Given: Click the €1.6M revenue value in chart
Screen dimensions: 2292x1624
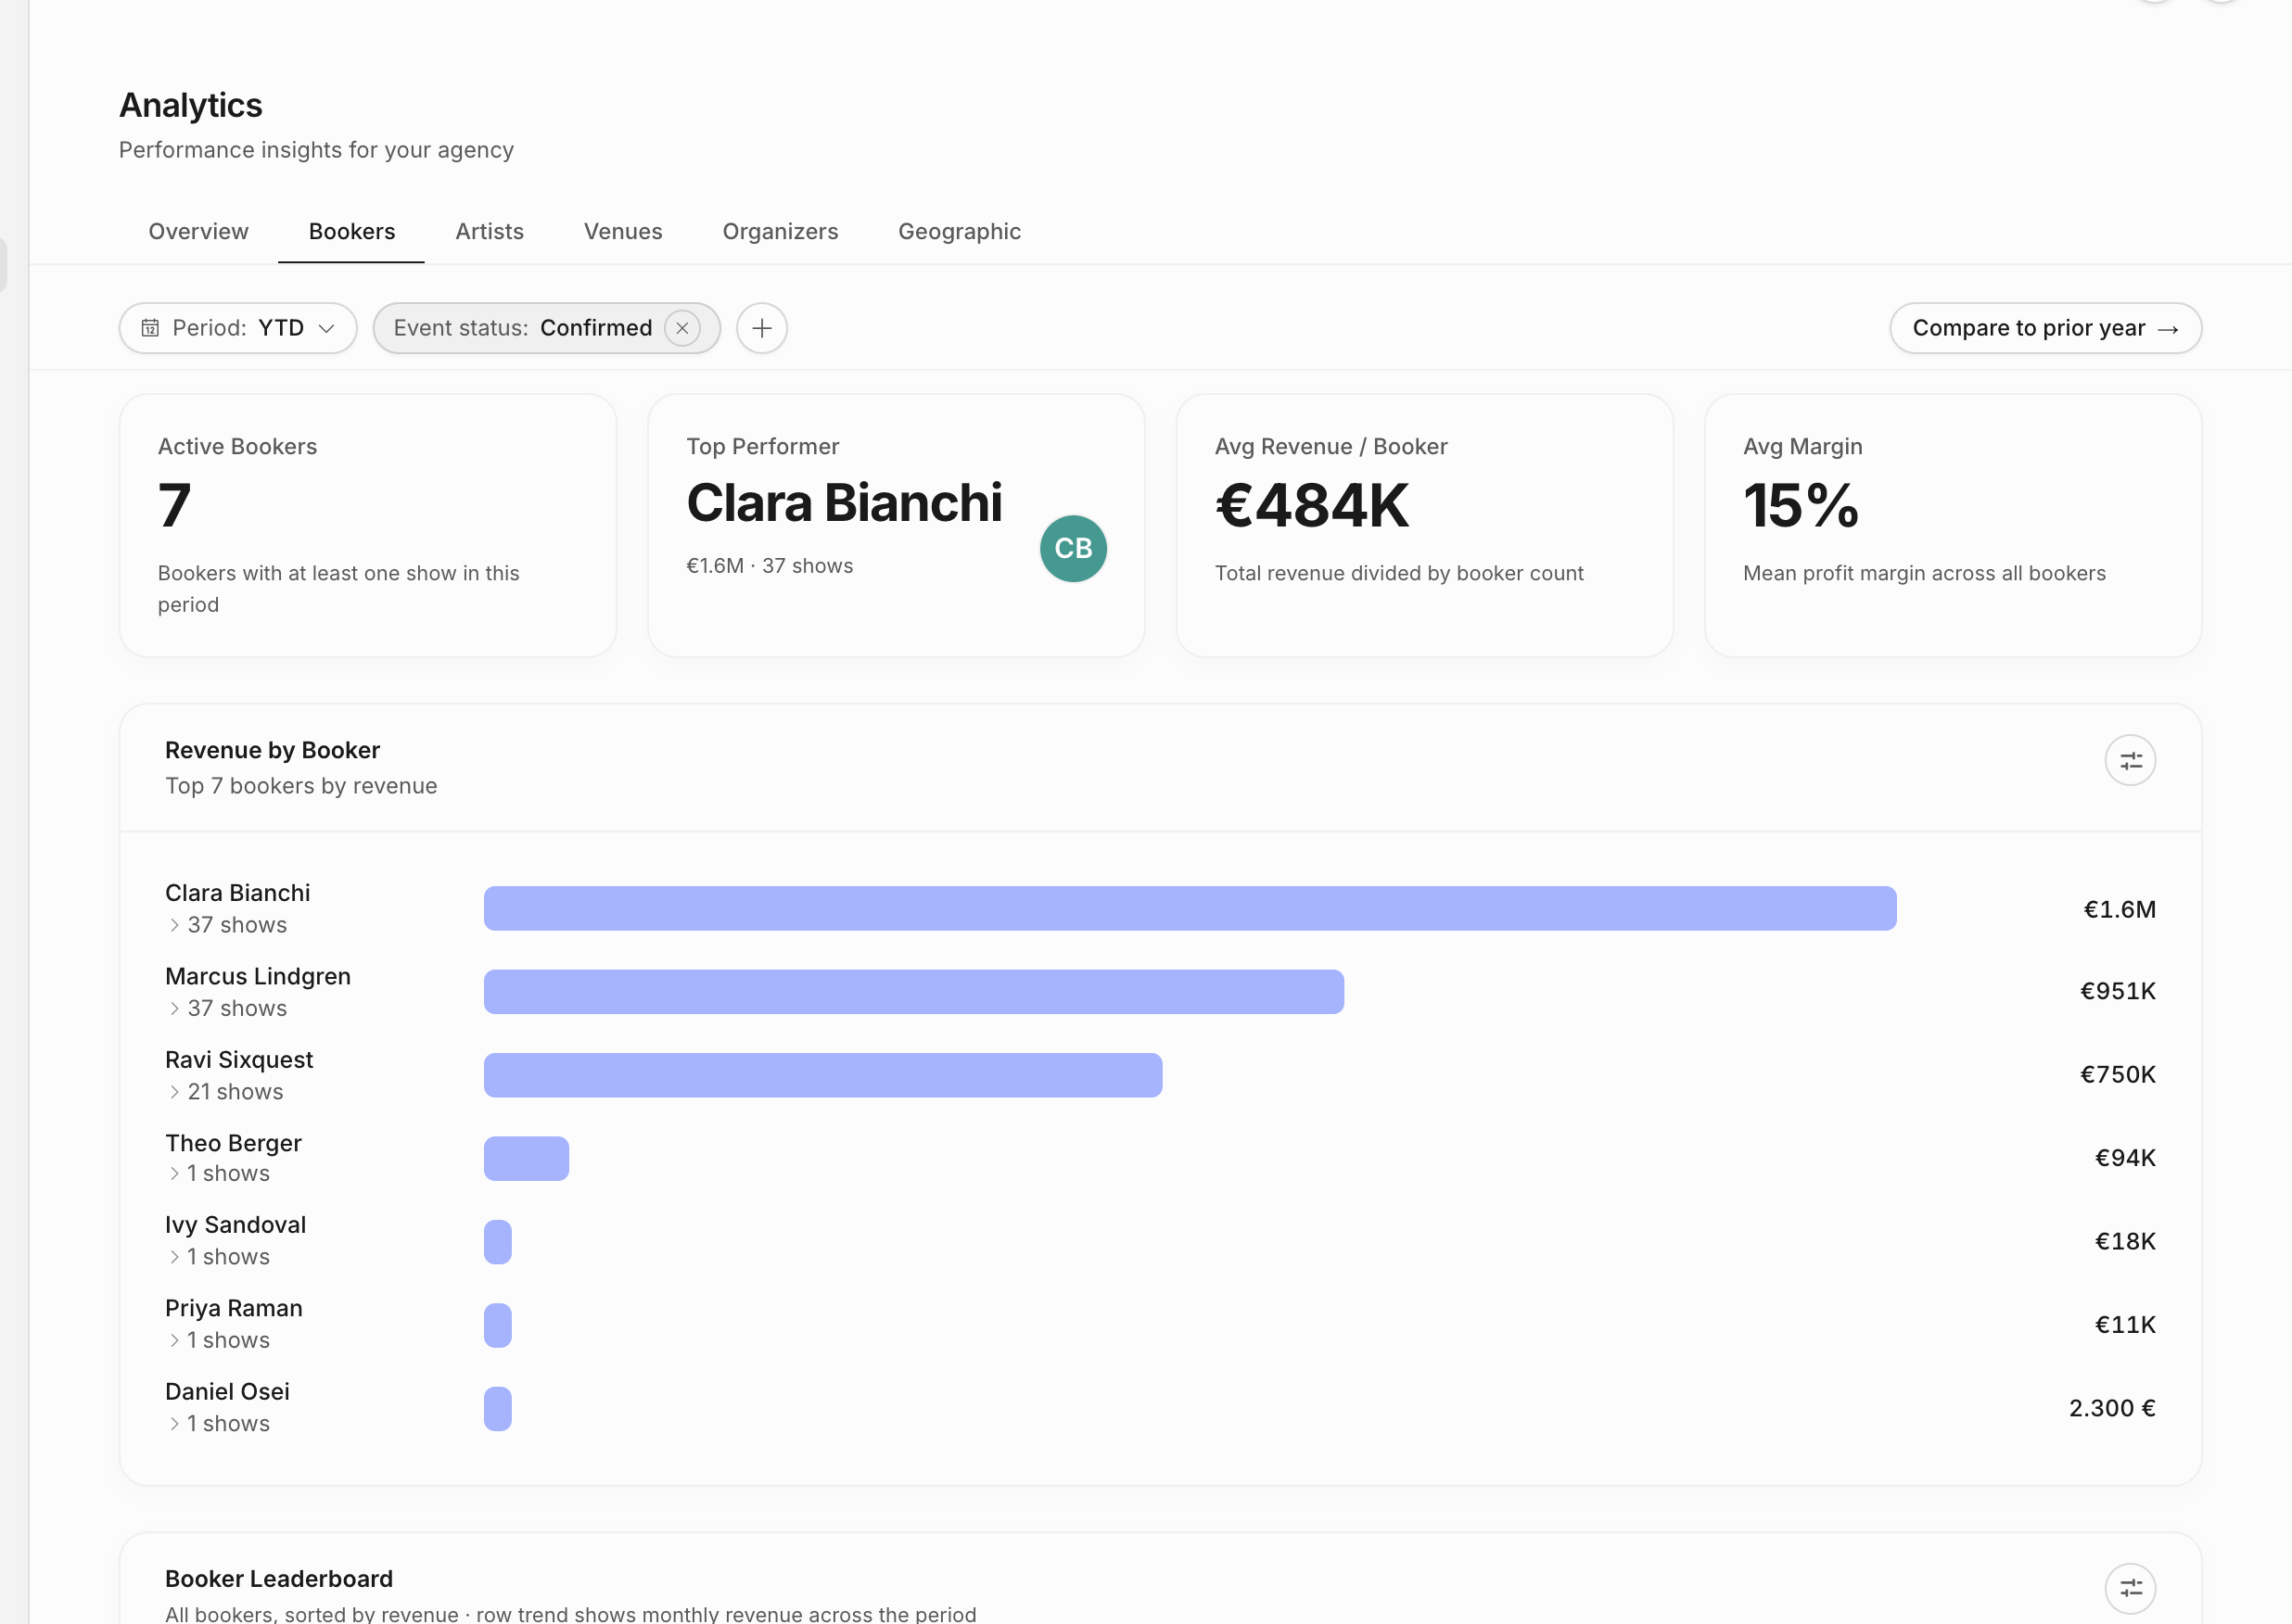Looking at the screenshot, I should point(2119,909).
